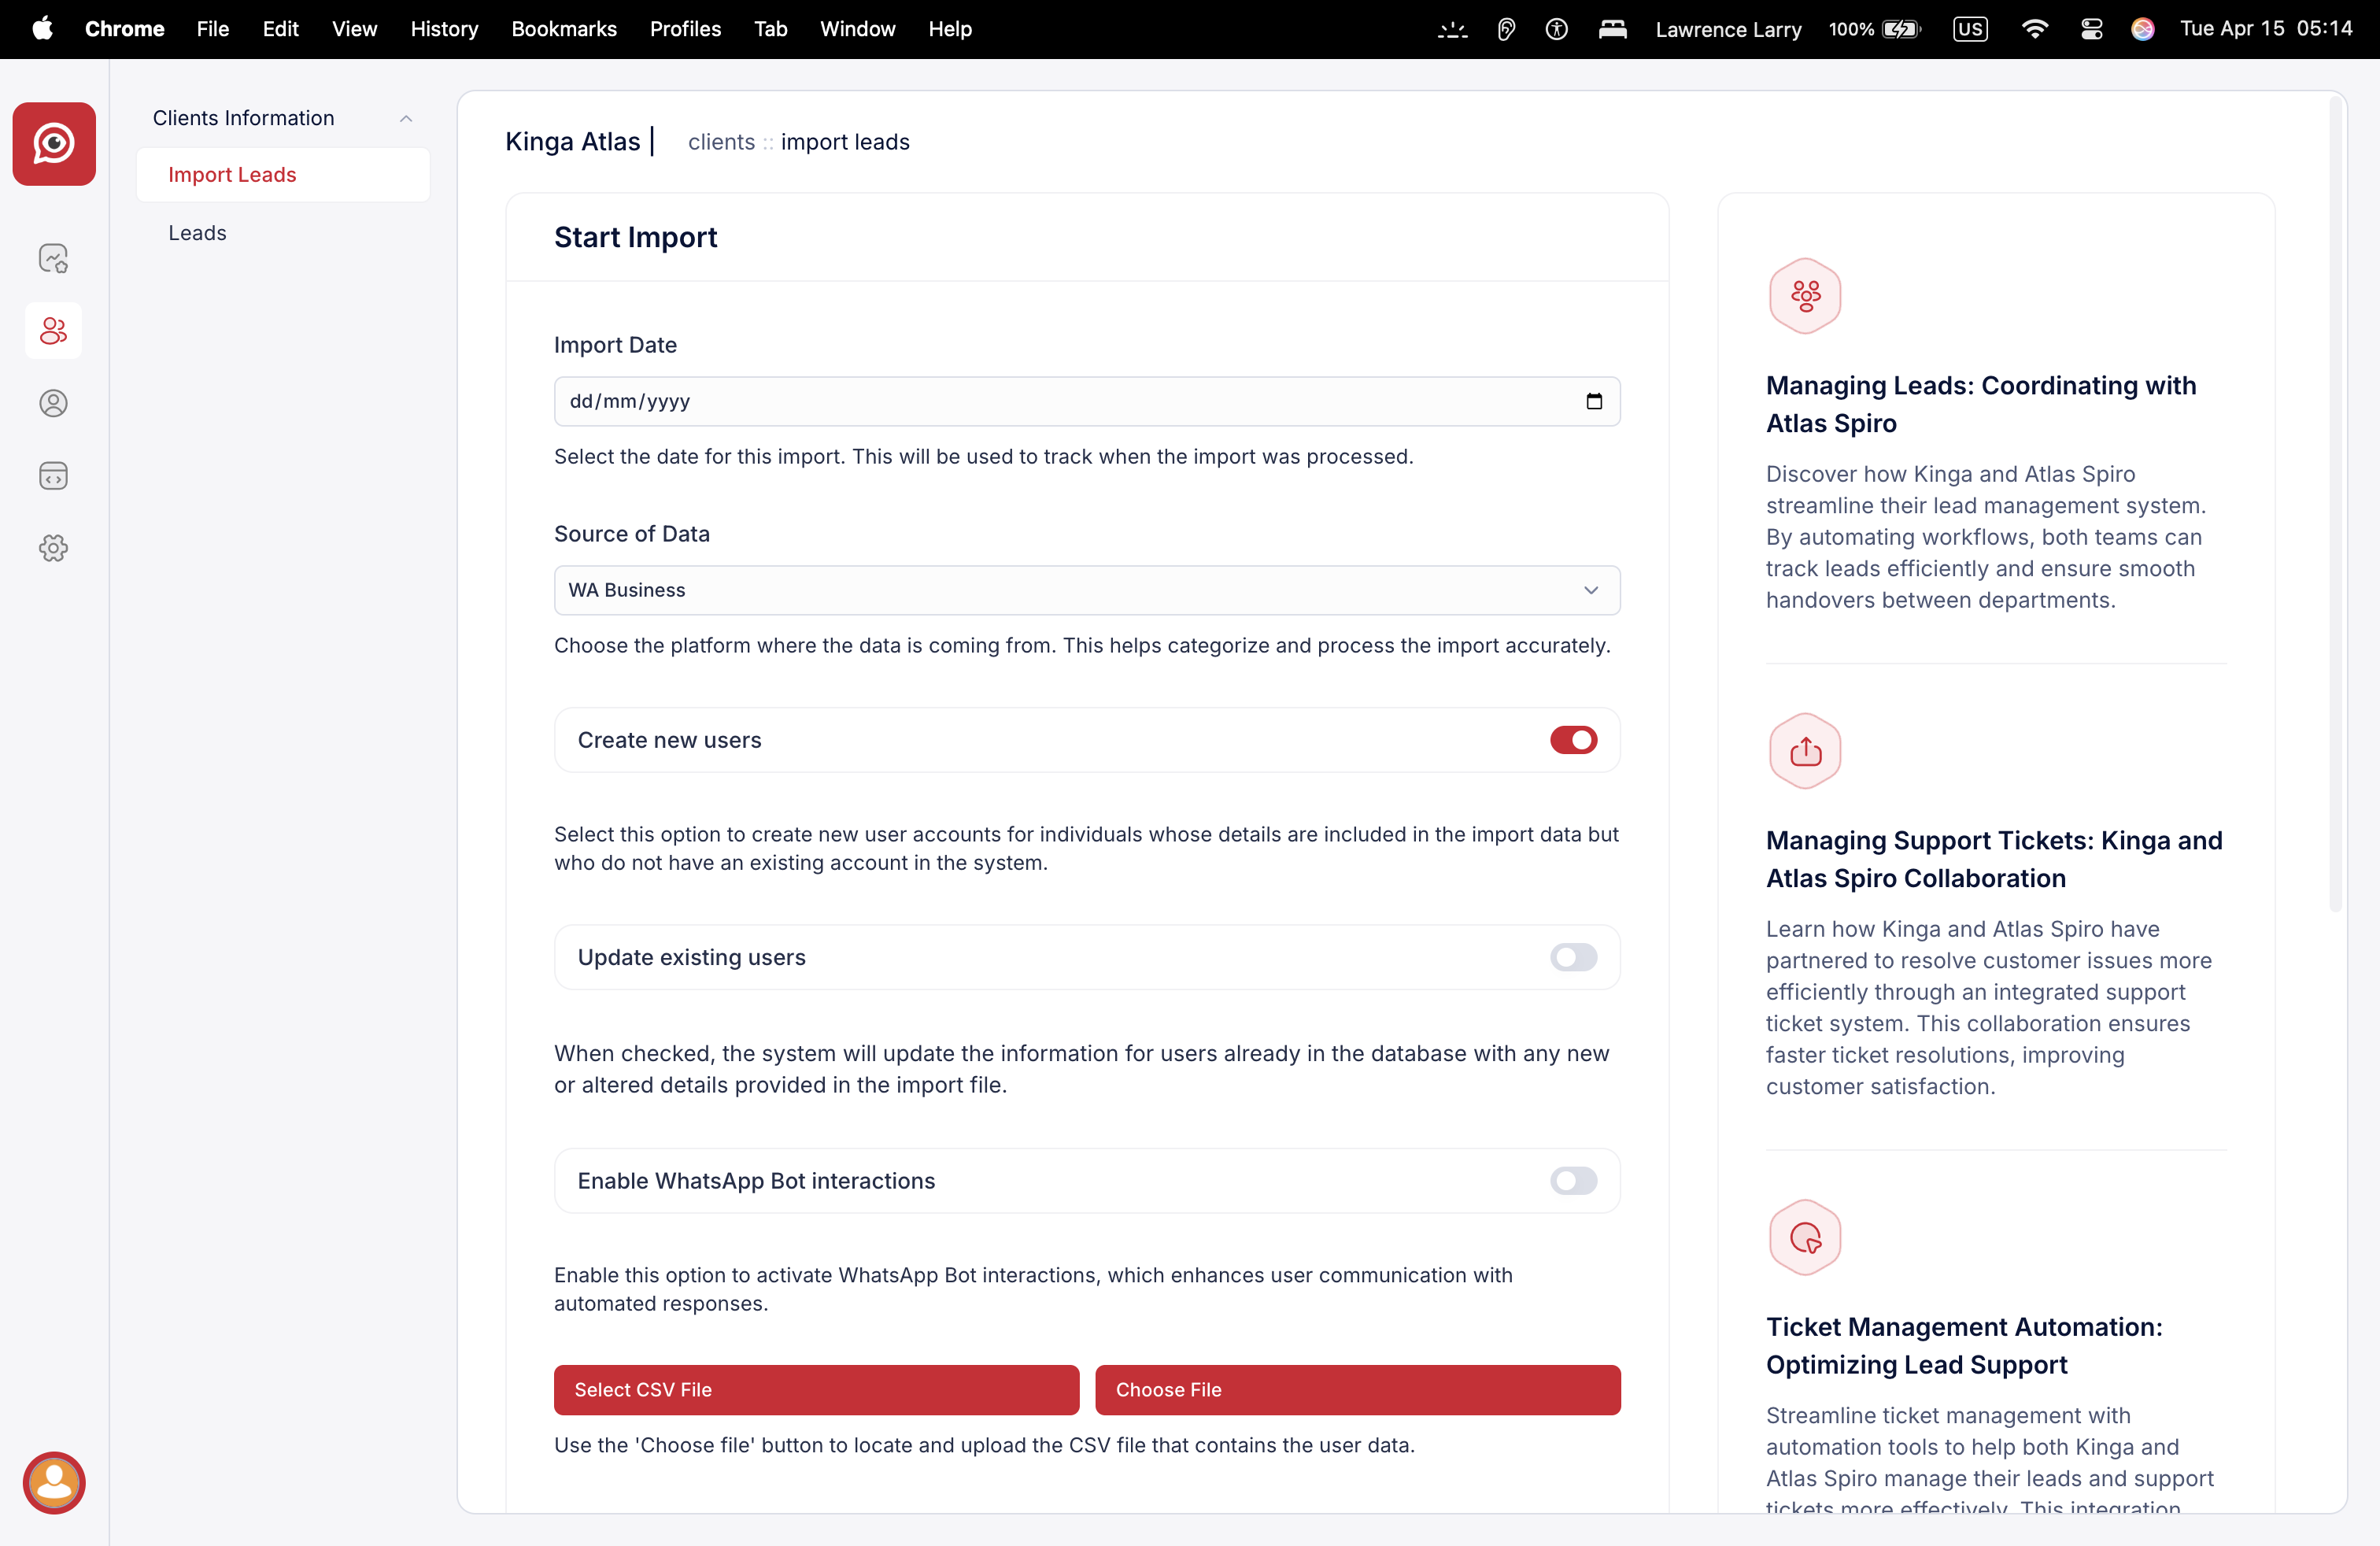Open the calendar picker icon in Import Date
The image size is (2380, 1546).
1594,401
